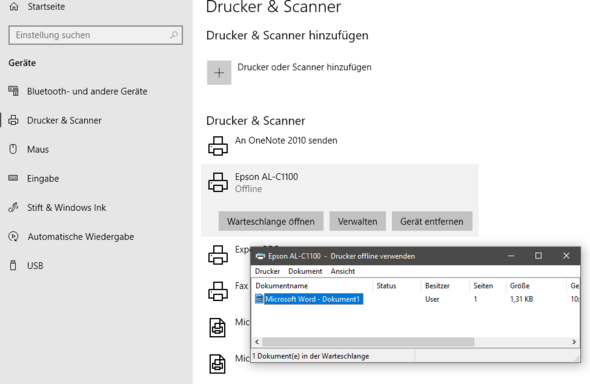Image resolution: width=590 pixels, height=384 pixels.
Task: Click the queue scrollbar right arrow
Action: pos(574,342)
